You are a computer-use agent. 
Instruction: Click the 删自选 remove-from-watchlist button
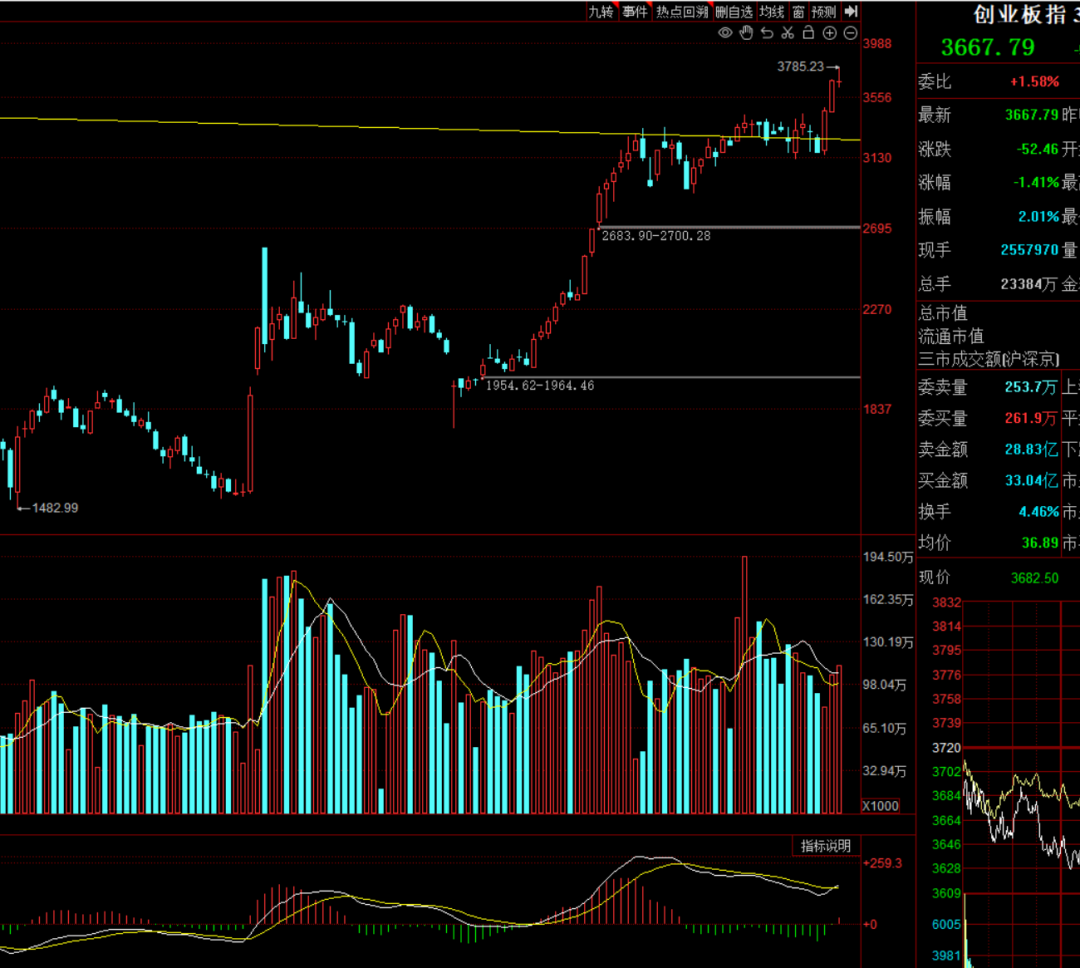point(734,12)
